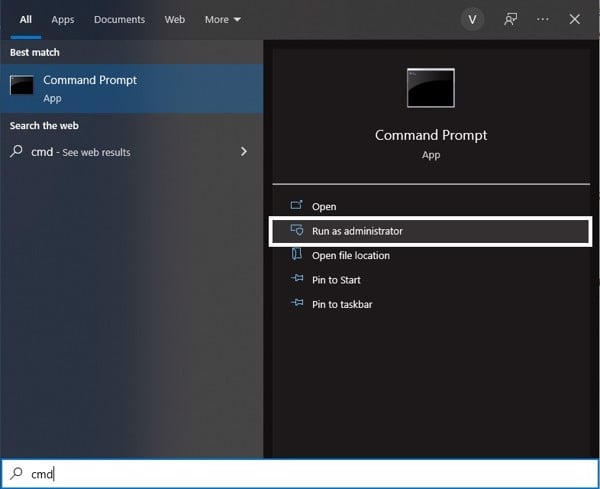Viewport: 600px width, 489px height.
Task: Click the magnifier icon beside cmd web result
Action: pos(16,151)
